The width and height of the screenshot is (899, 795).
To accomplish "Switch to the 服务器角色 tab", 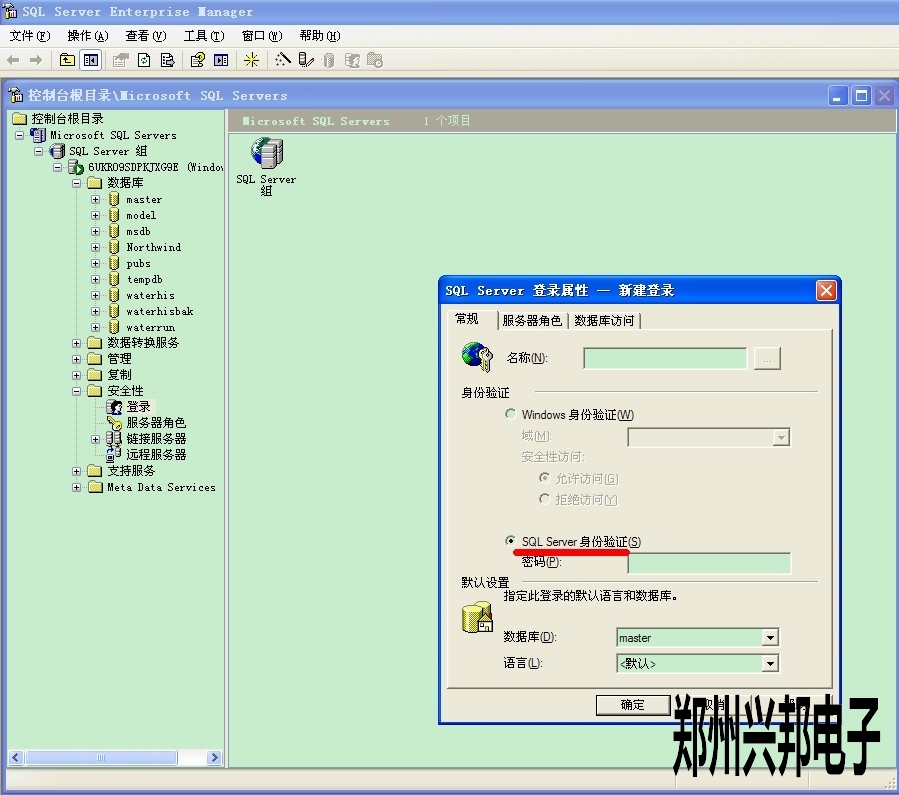I will point(531,321).
